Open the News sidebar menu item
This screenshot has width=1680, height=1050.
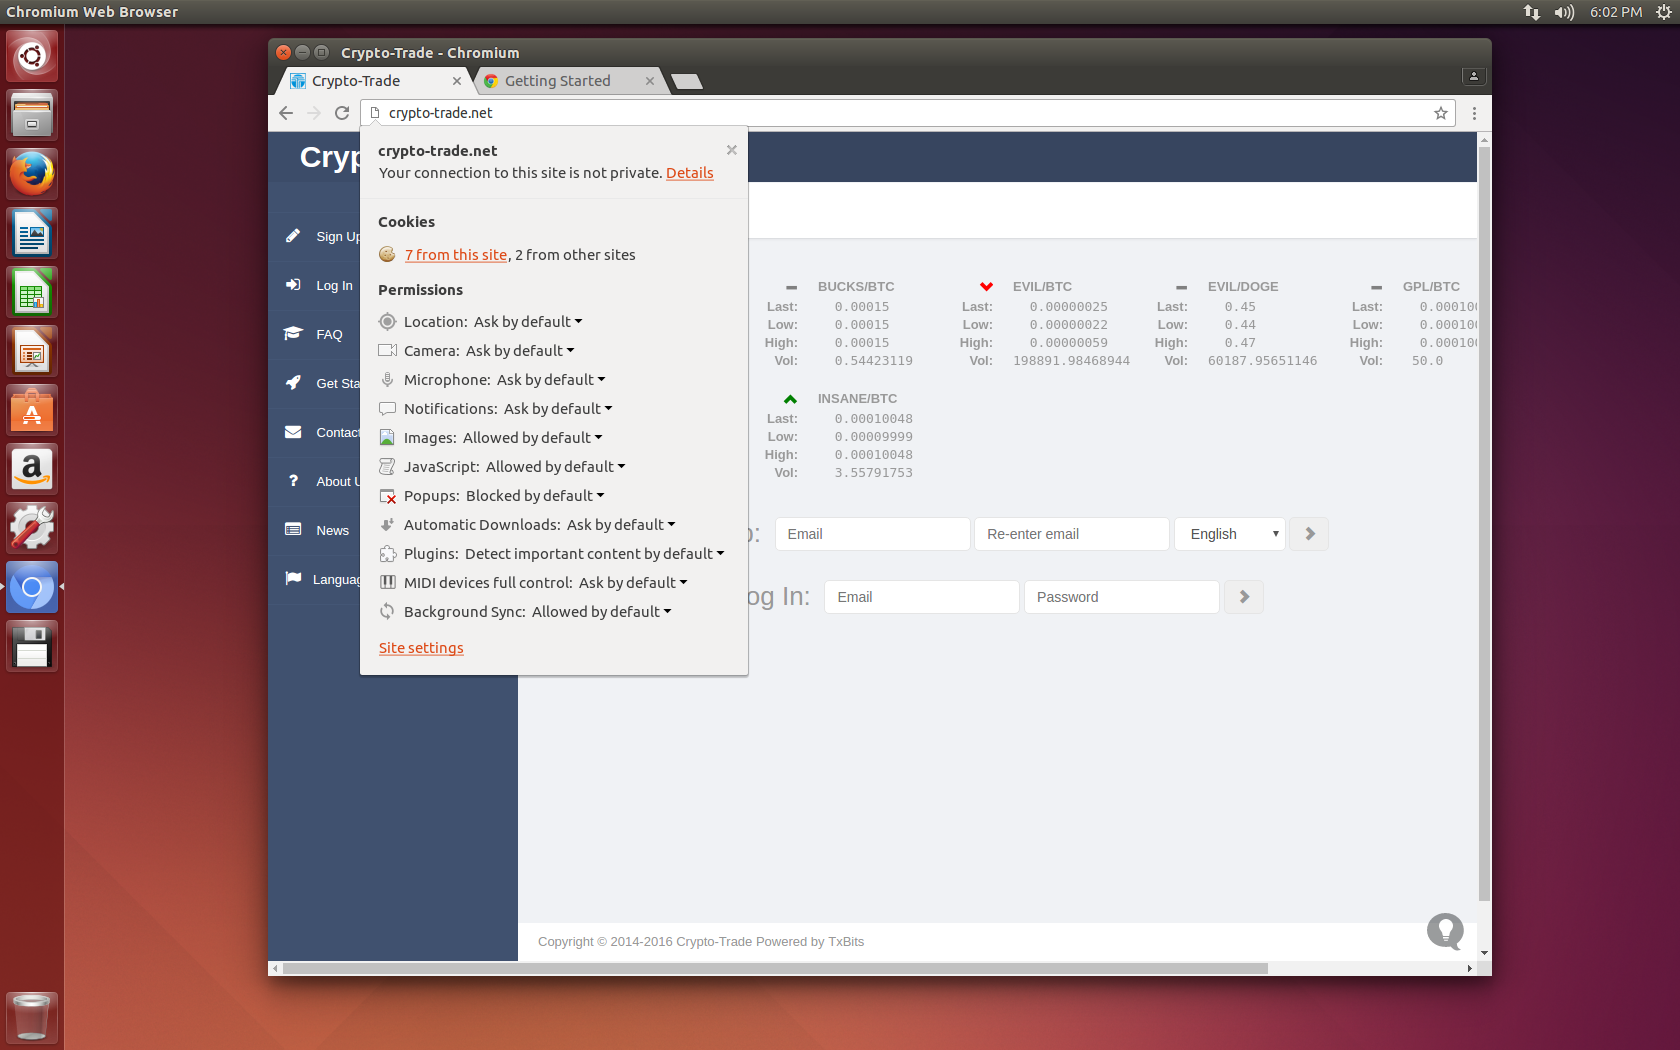(332, 531)
